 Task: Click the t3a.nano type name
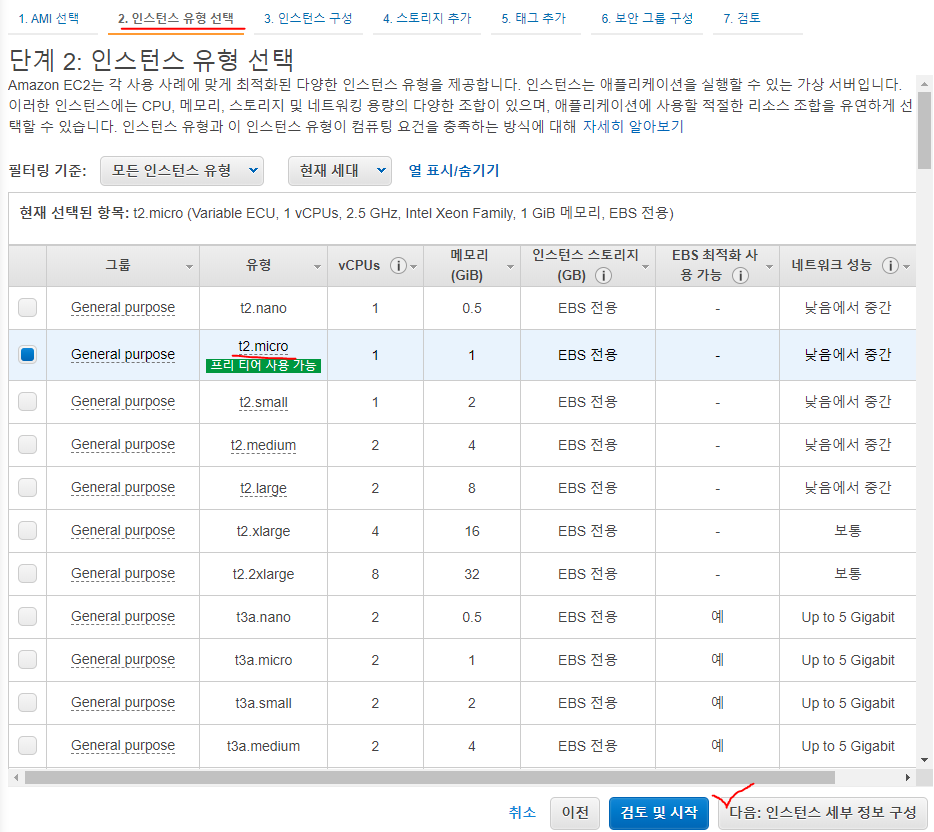pyautogui.click(x=263, y=617)
